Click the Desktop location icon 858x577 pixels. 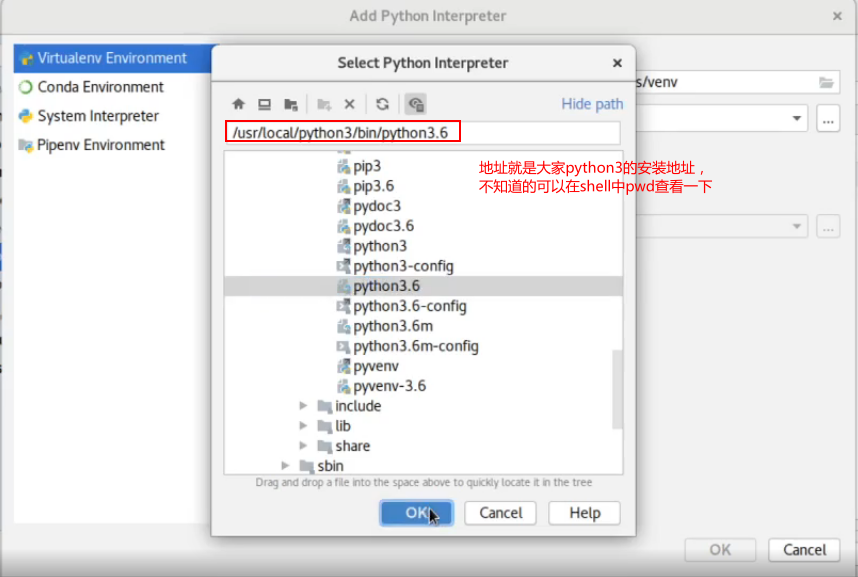[263, 104]
